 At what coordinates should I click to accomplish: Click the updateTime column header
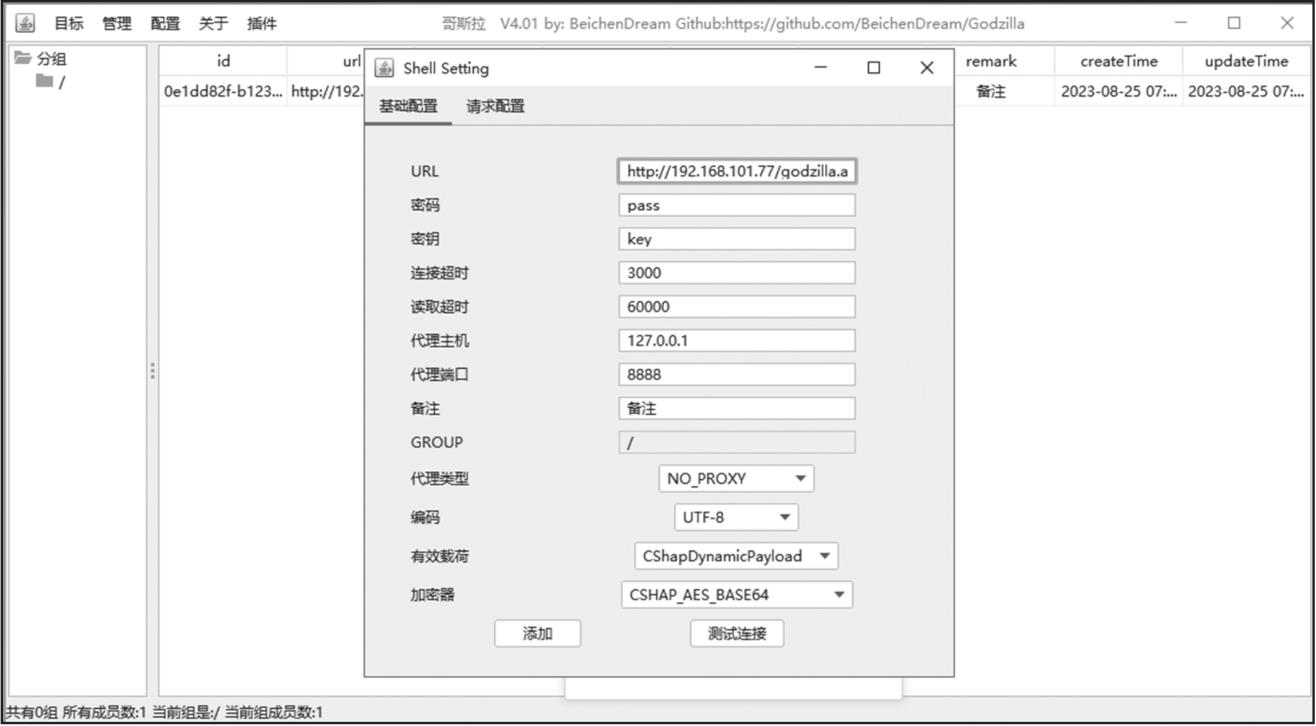pyautogui.click(x=1246, y=61)
